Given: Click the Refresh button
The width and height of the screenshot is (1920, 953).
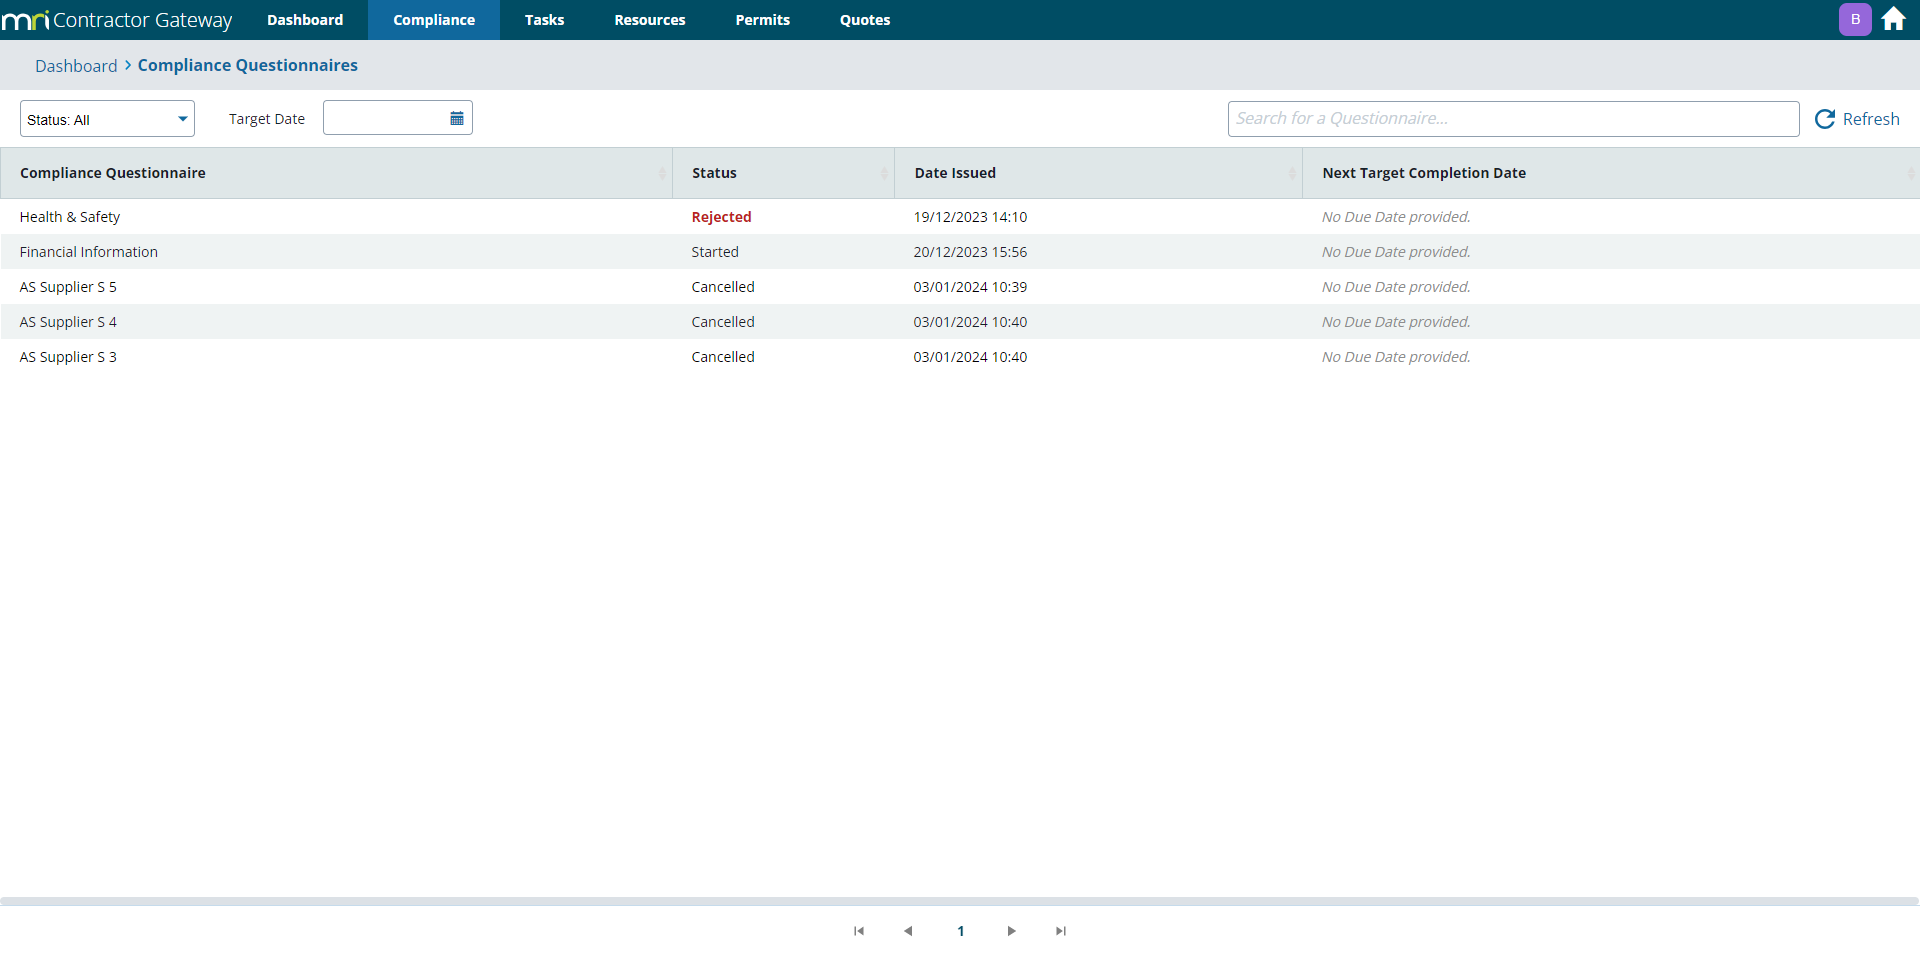Looking at the screenshot, I should (1857, 119).
